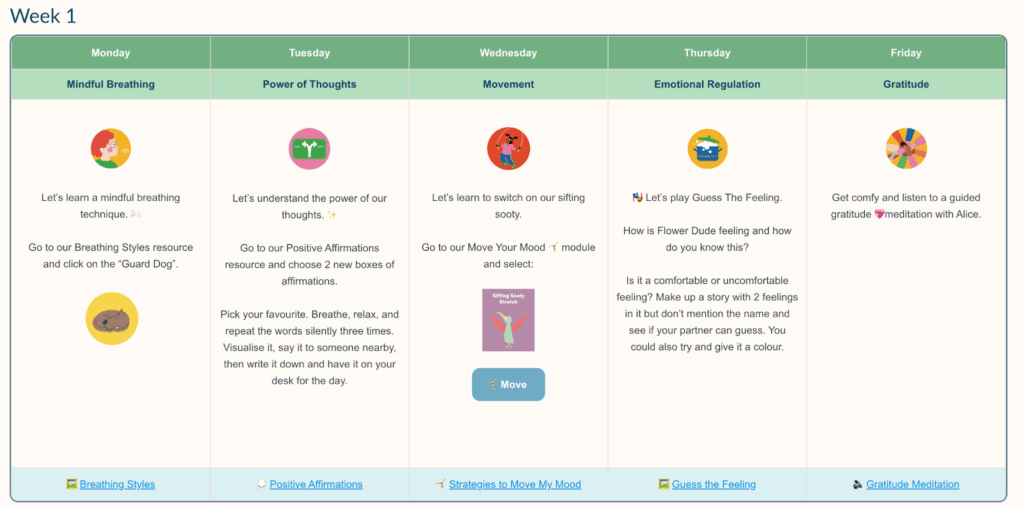The height and width of the screenshot is (506, 1024).
Task: Open the Strategies to Move My Mood link
Action: click(514, 484)
